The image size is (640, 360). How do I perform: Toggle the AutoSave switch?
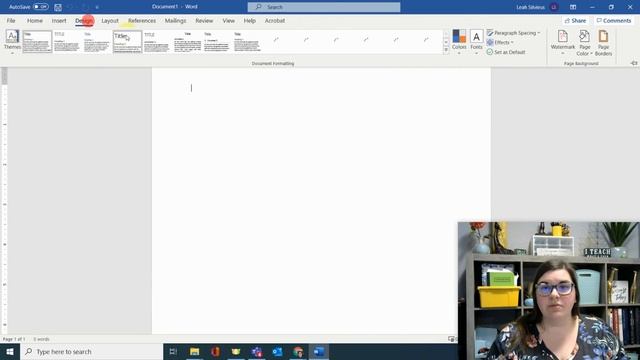[x=40, y=7]
